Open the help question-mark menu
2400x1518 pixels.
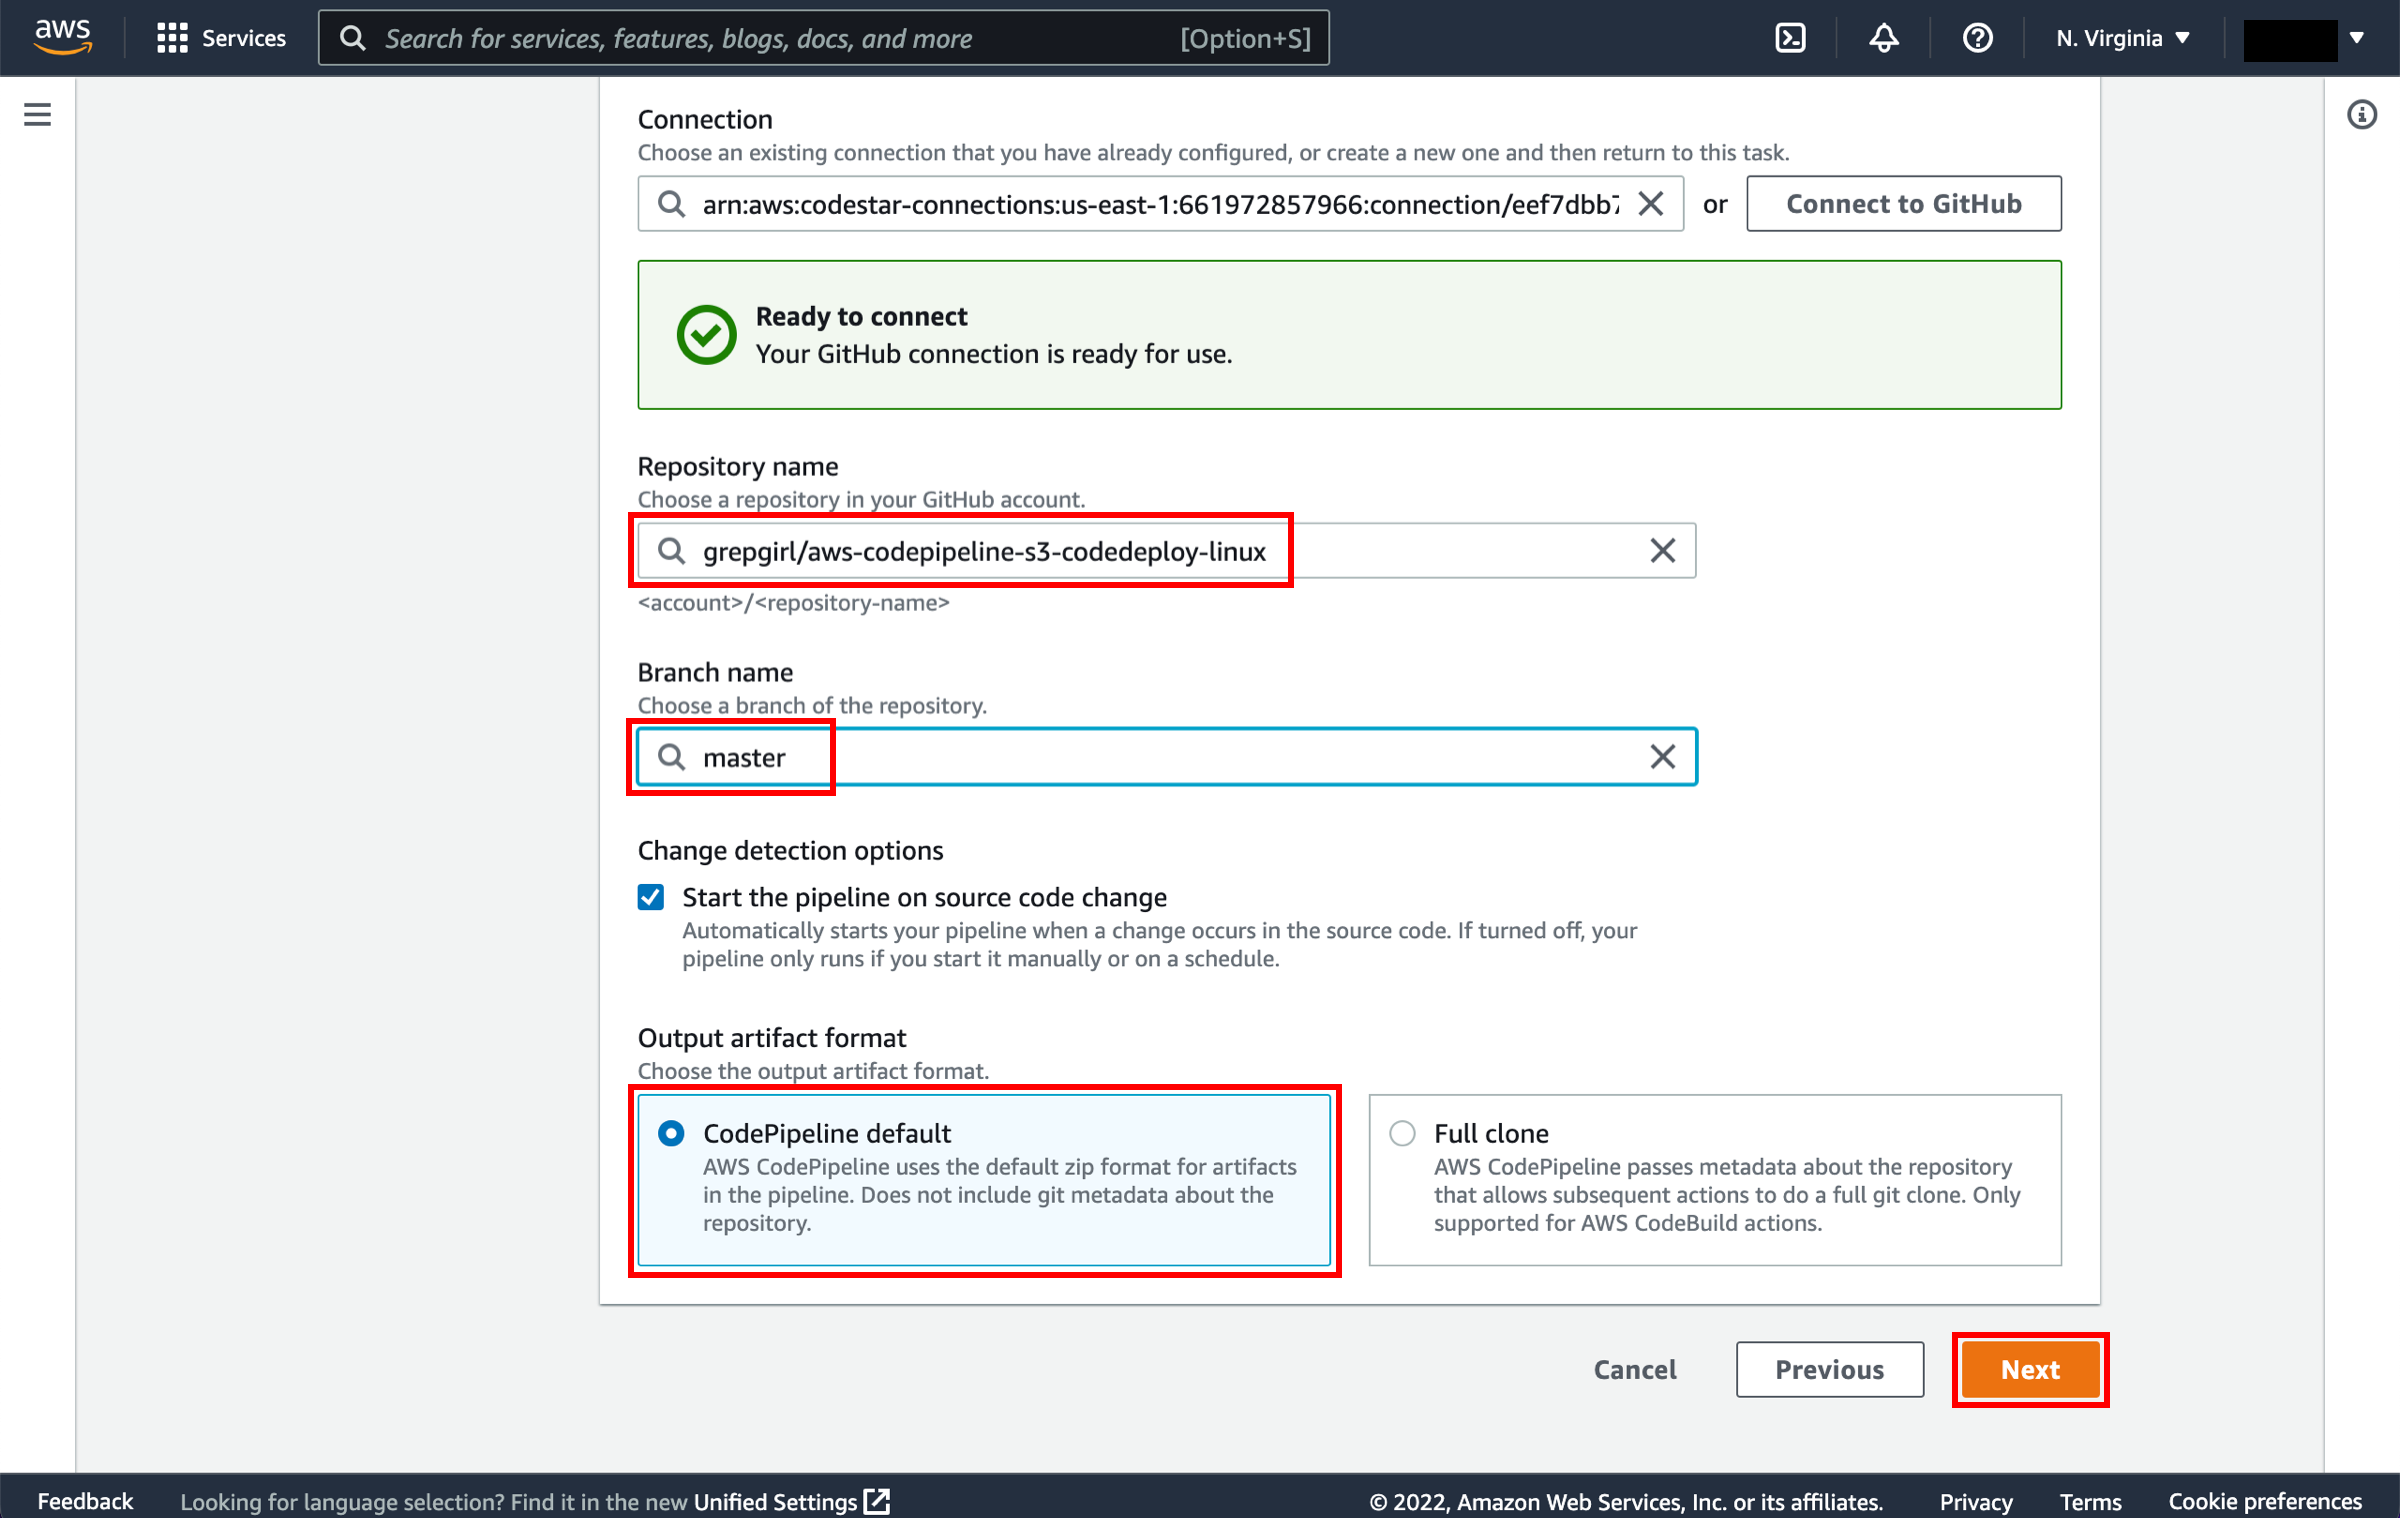tap(1977, 38)
